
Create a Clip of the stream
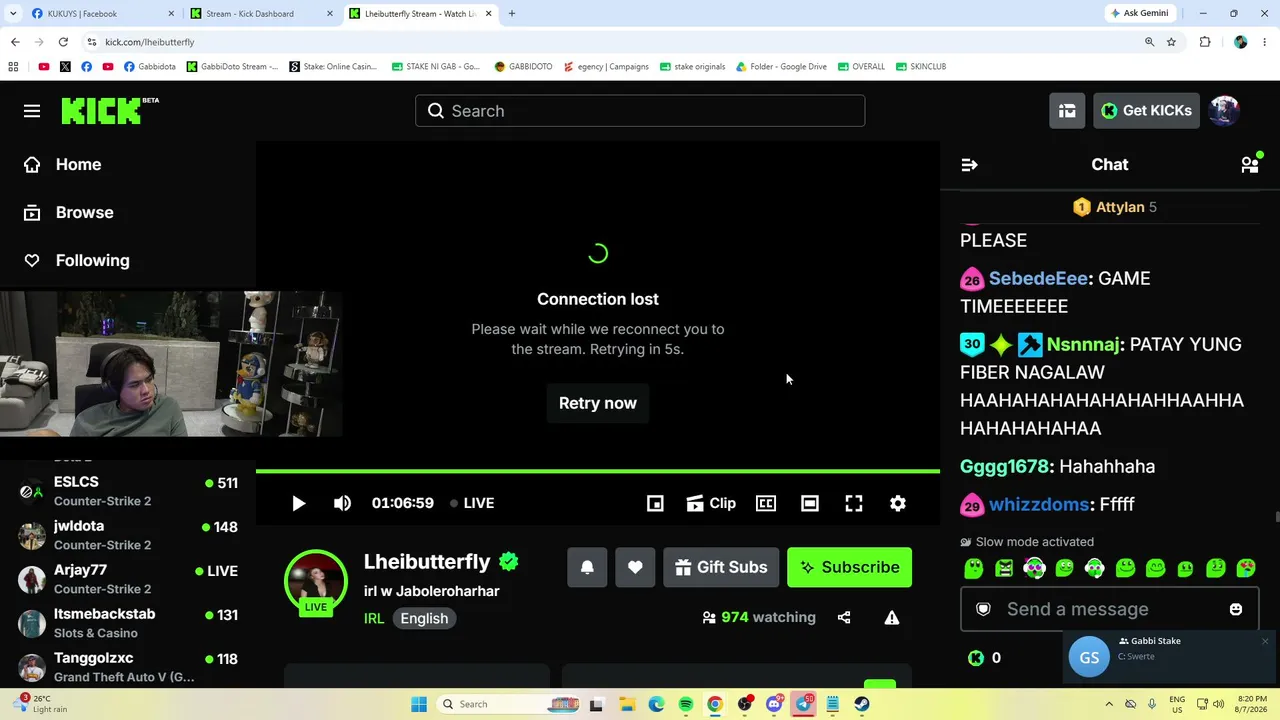[x=711, y=503]
